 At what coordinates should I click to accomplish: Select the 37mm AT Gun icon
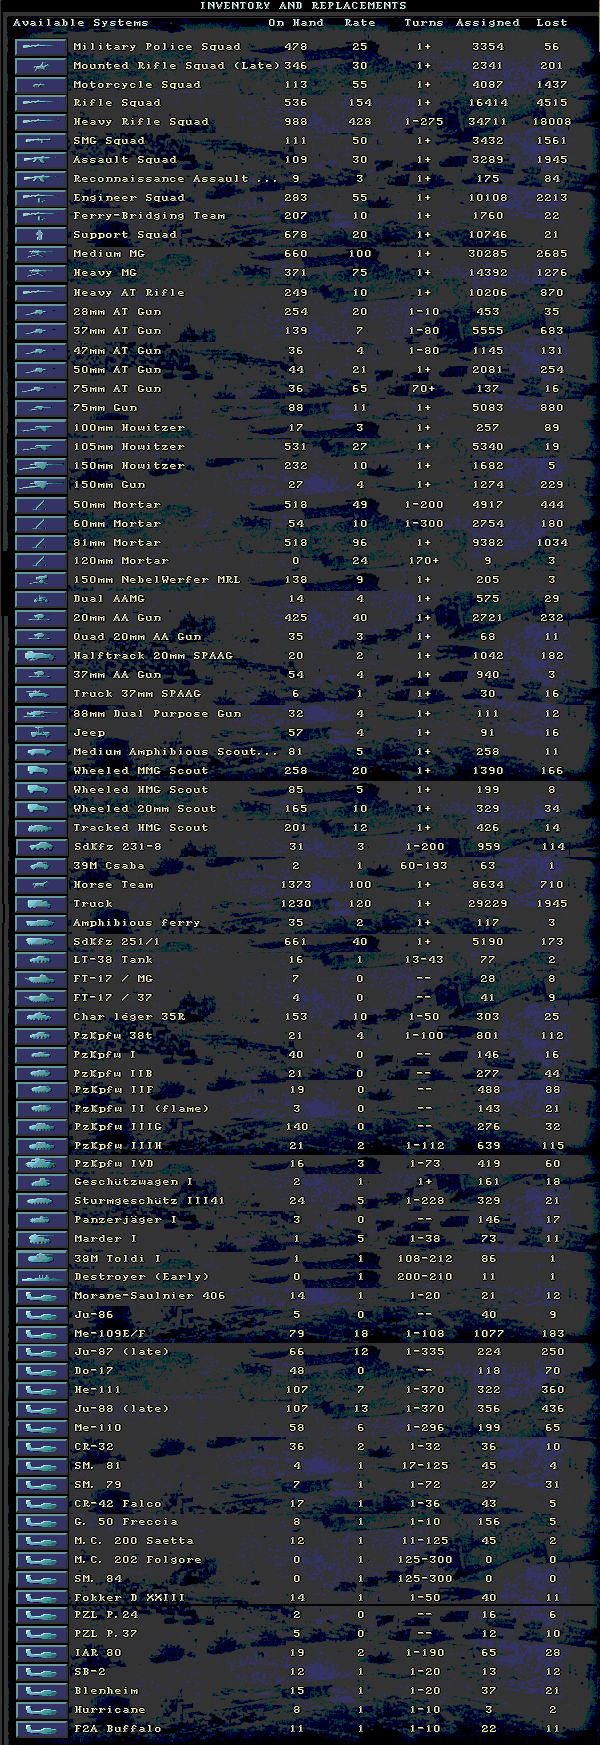pyautogui.click(x=41, y=331)
